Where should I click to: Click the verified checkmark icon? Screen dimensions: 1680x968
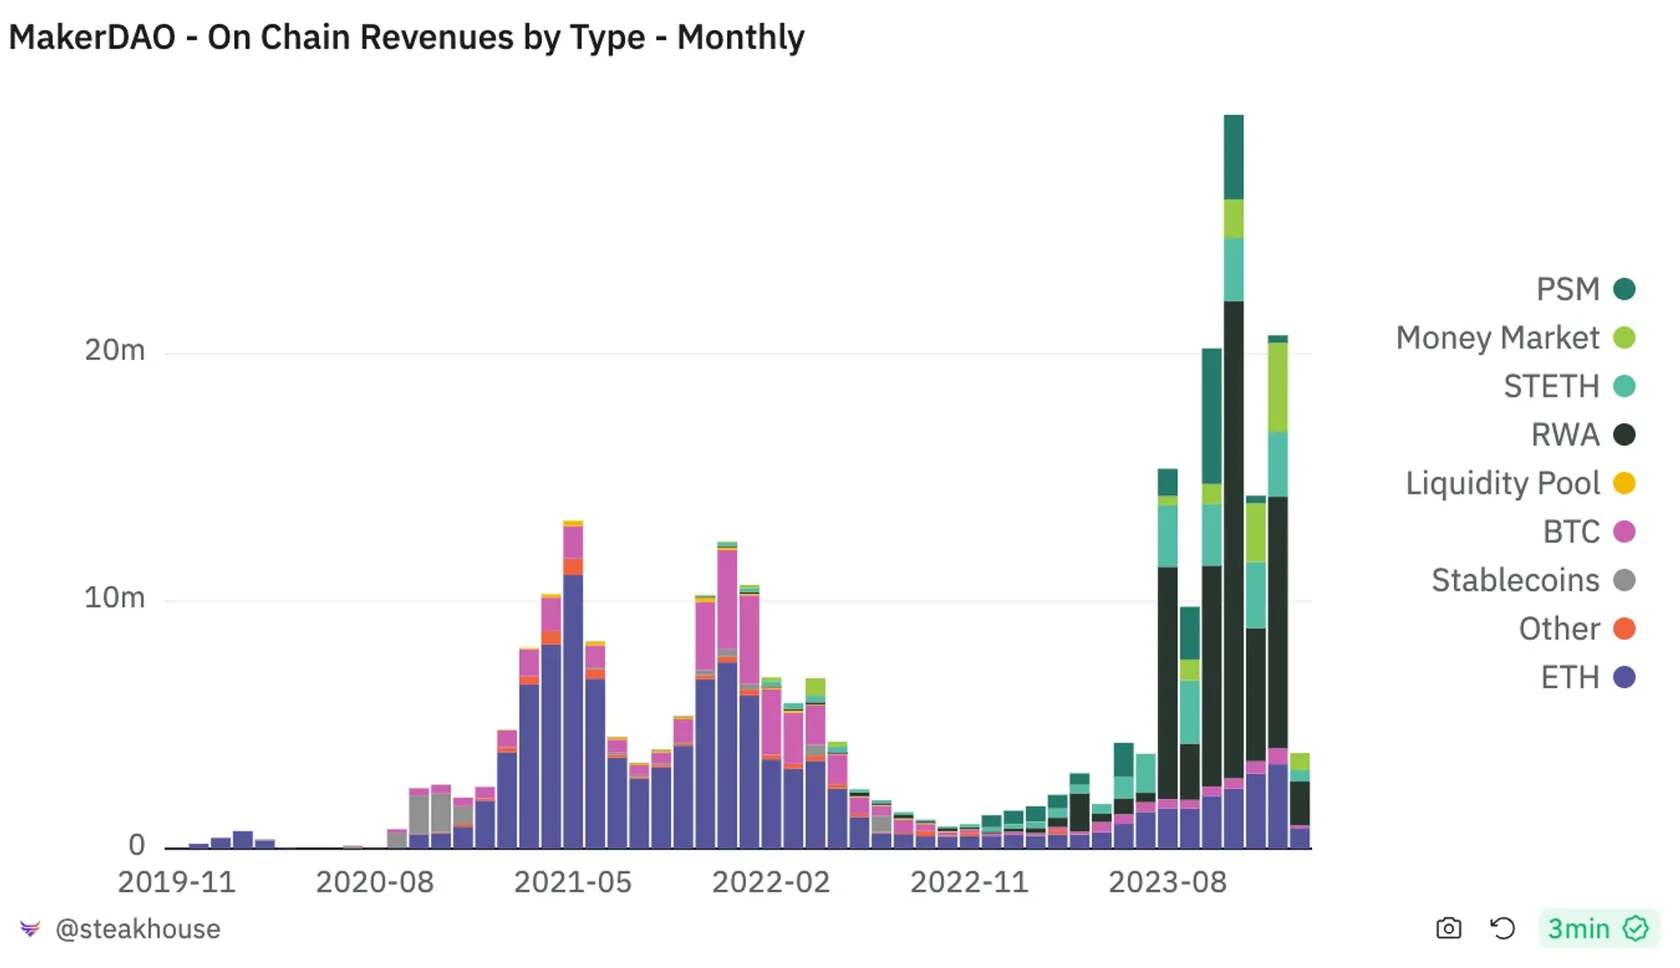coord(1635,928)
